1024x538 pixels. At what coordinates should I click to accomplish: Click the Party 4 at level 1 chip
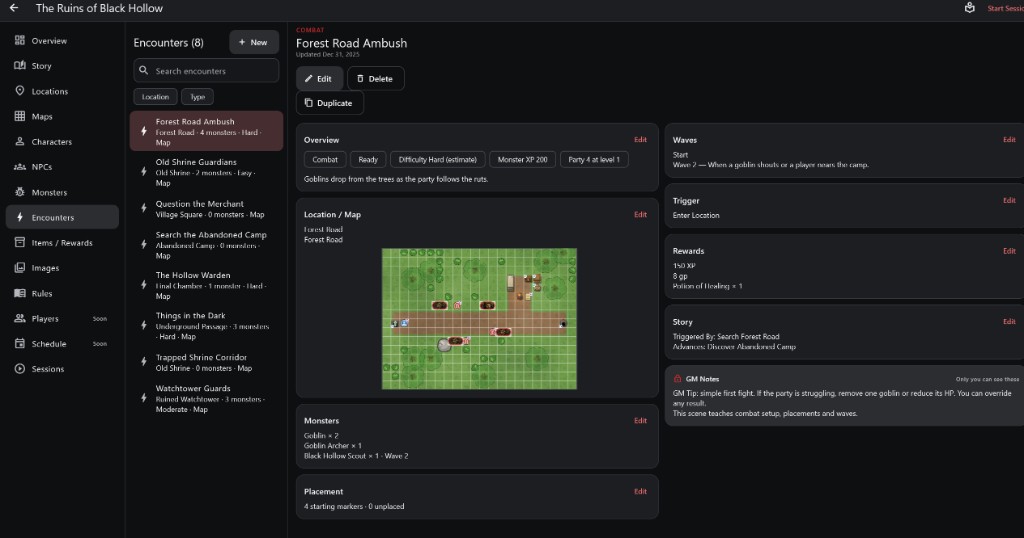coord(594,159)
